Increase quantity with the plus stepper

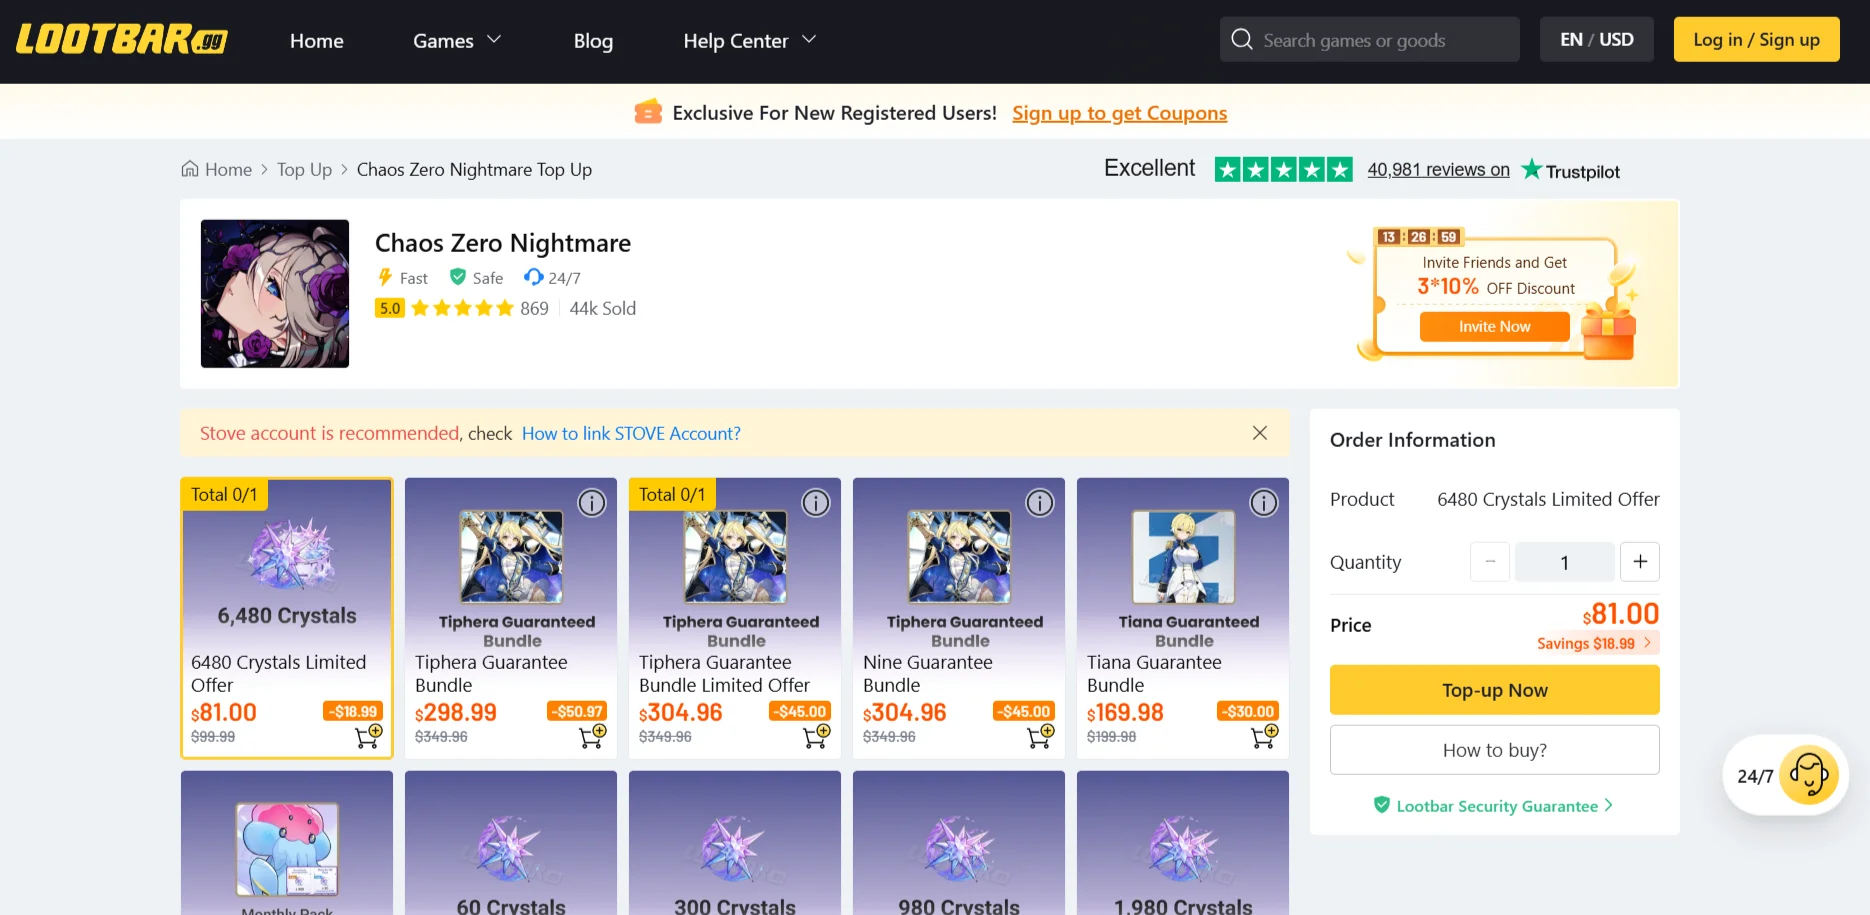click(x=1639, y=561)
